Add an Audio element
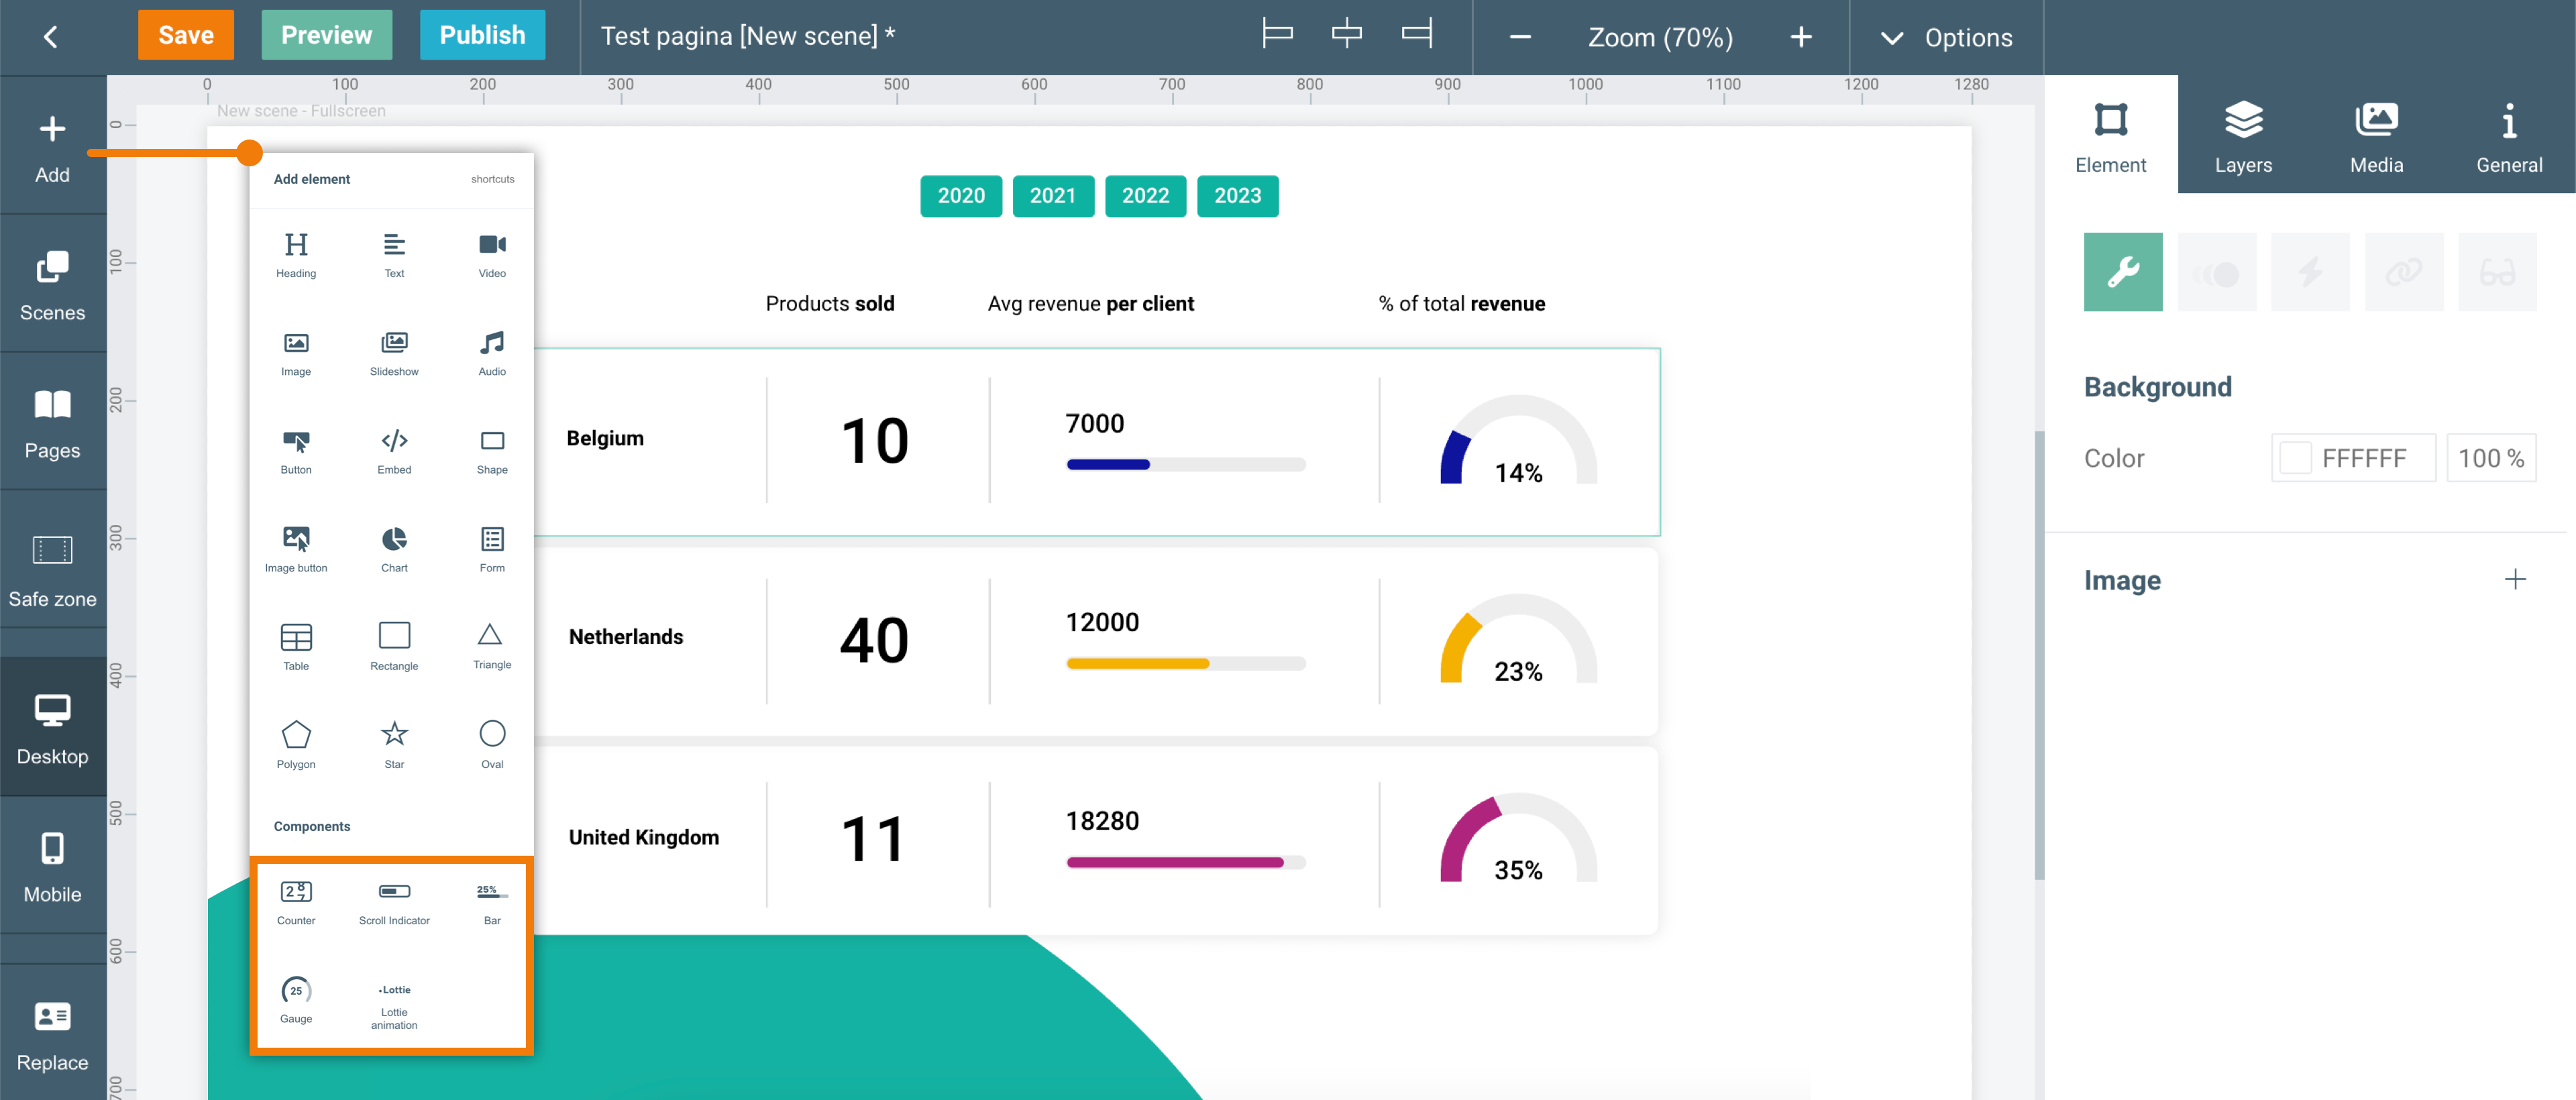 492,353
